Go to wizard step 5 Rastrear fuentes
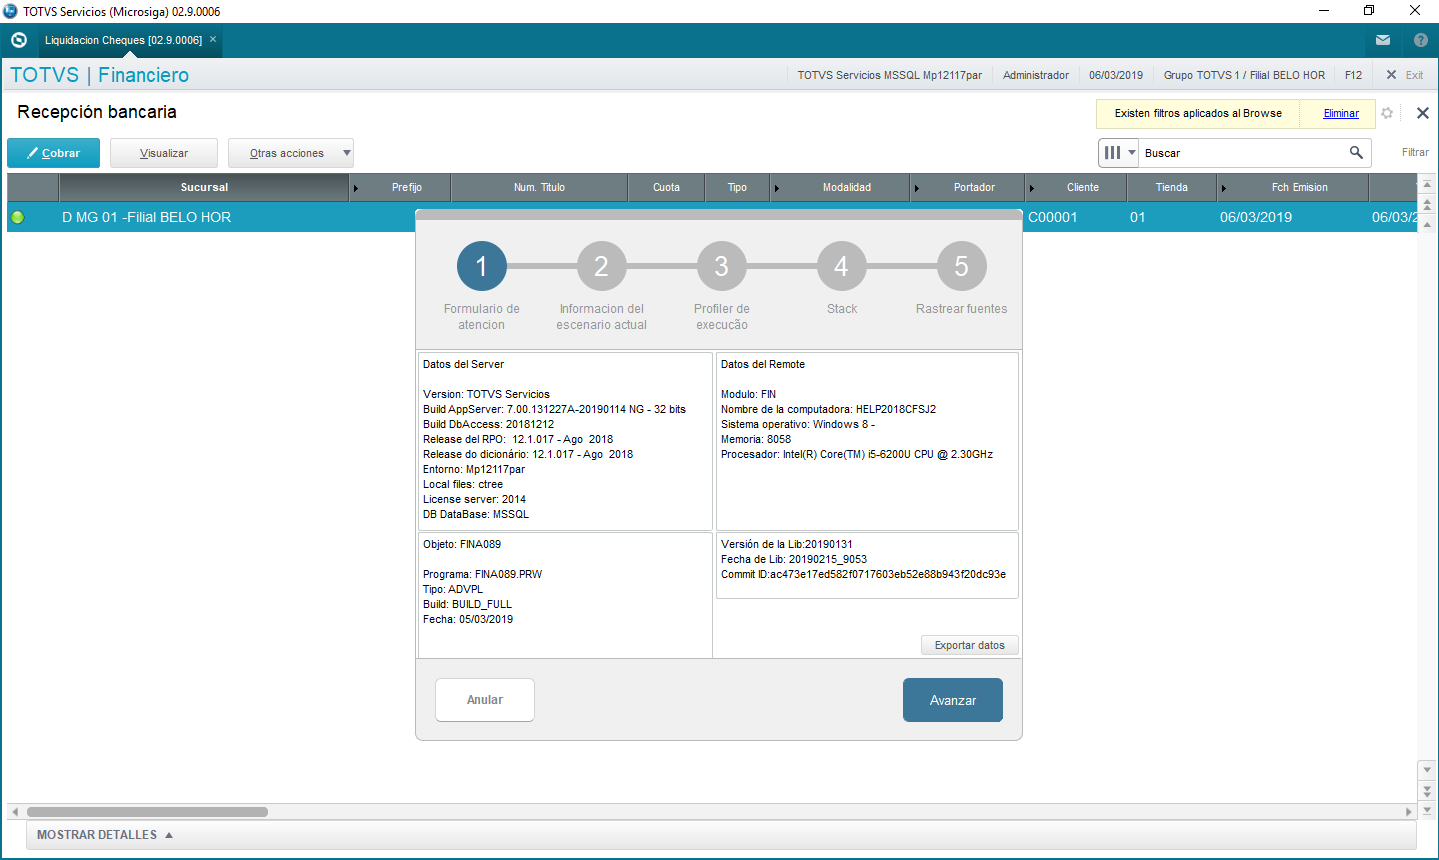This screenshot has width=1439, height=860. (x=962, y=266)
